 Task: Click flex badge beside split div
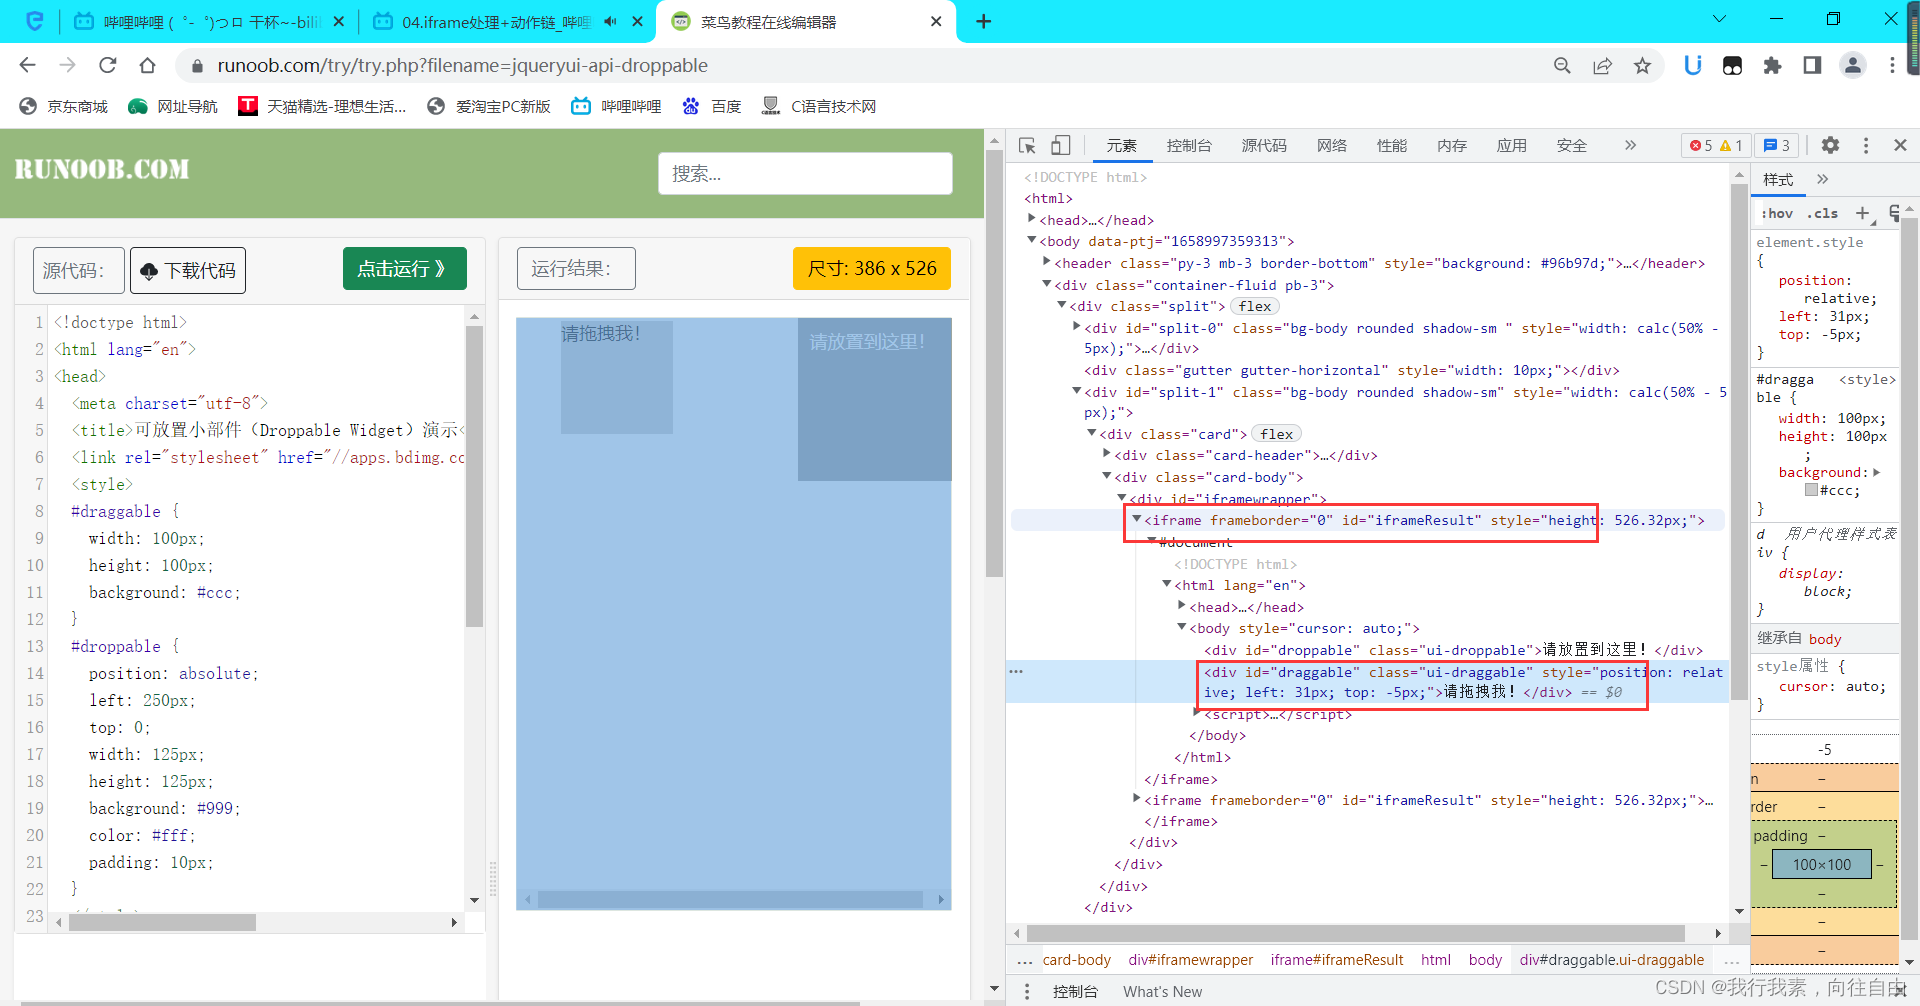click(x=1255, y=306)
